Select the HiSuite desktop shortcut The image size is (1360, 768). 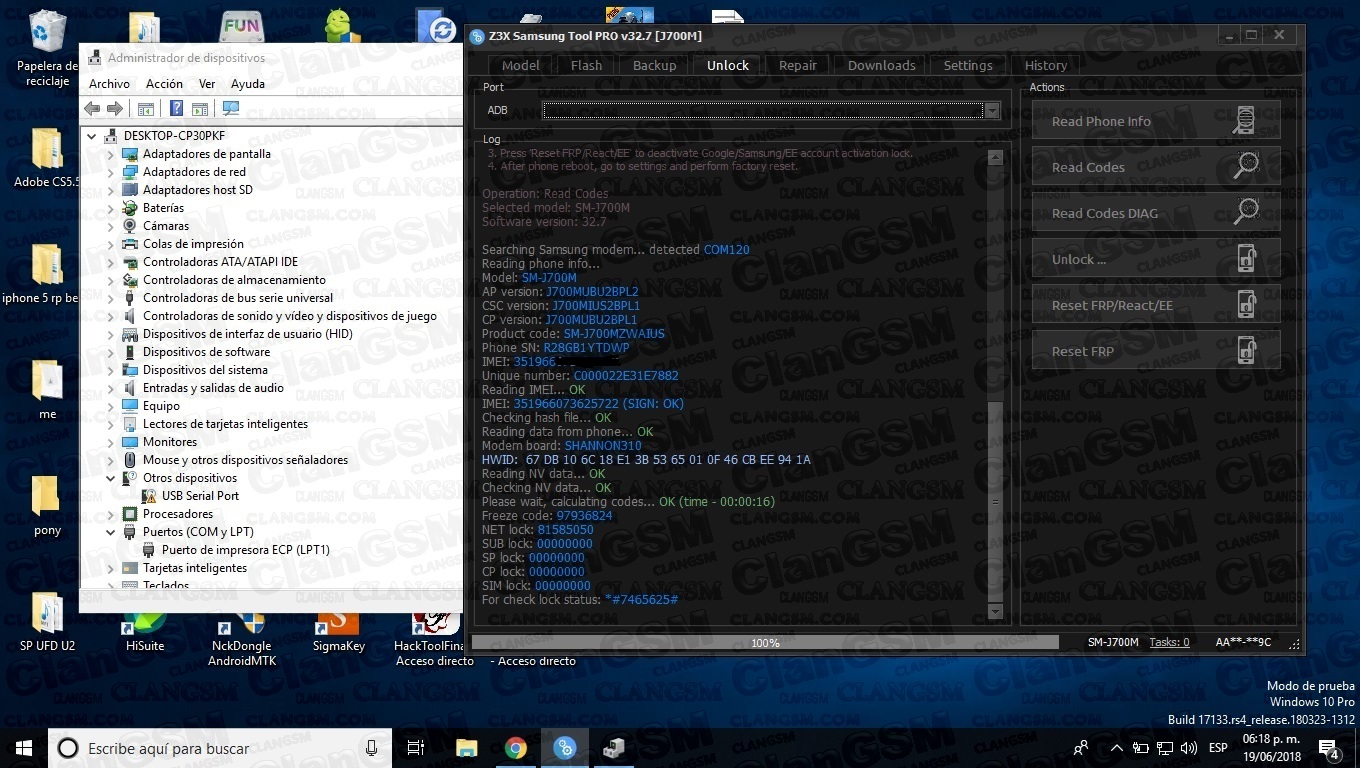145,632
